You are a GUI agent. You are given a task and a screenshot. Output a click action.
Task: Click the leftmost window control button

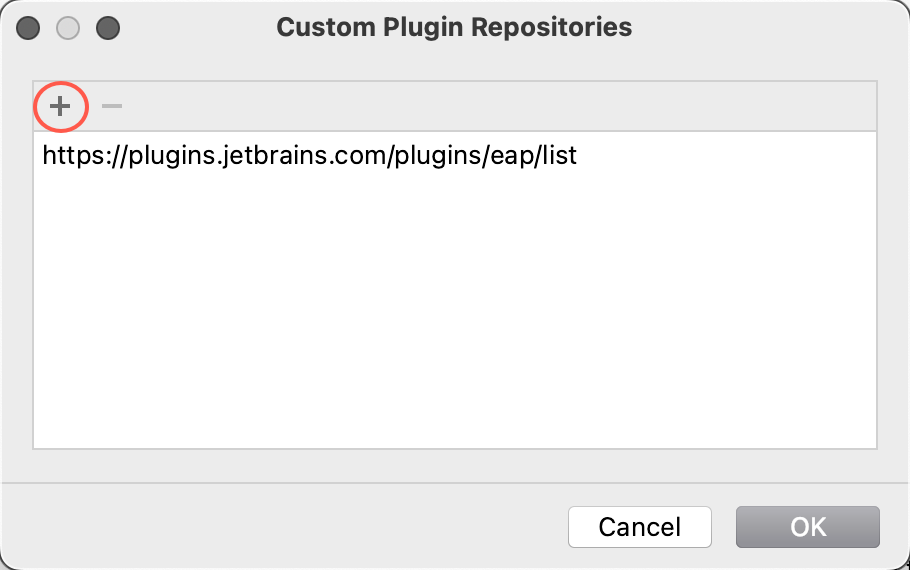(x=28, y=28)
